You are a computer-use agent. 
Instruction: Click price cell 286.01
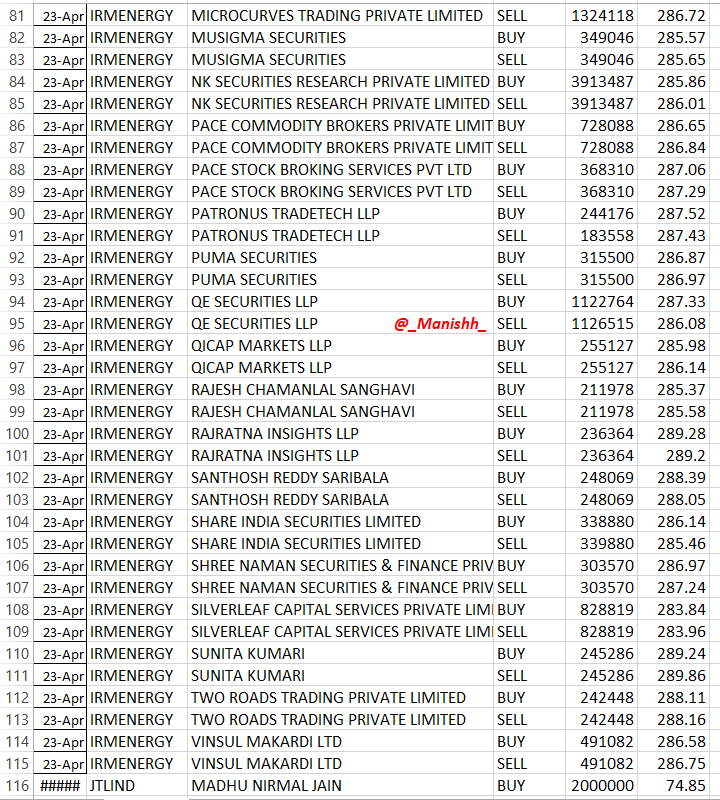pos(673,104)
